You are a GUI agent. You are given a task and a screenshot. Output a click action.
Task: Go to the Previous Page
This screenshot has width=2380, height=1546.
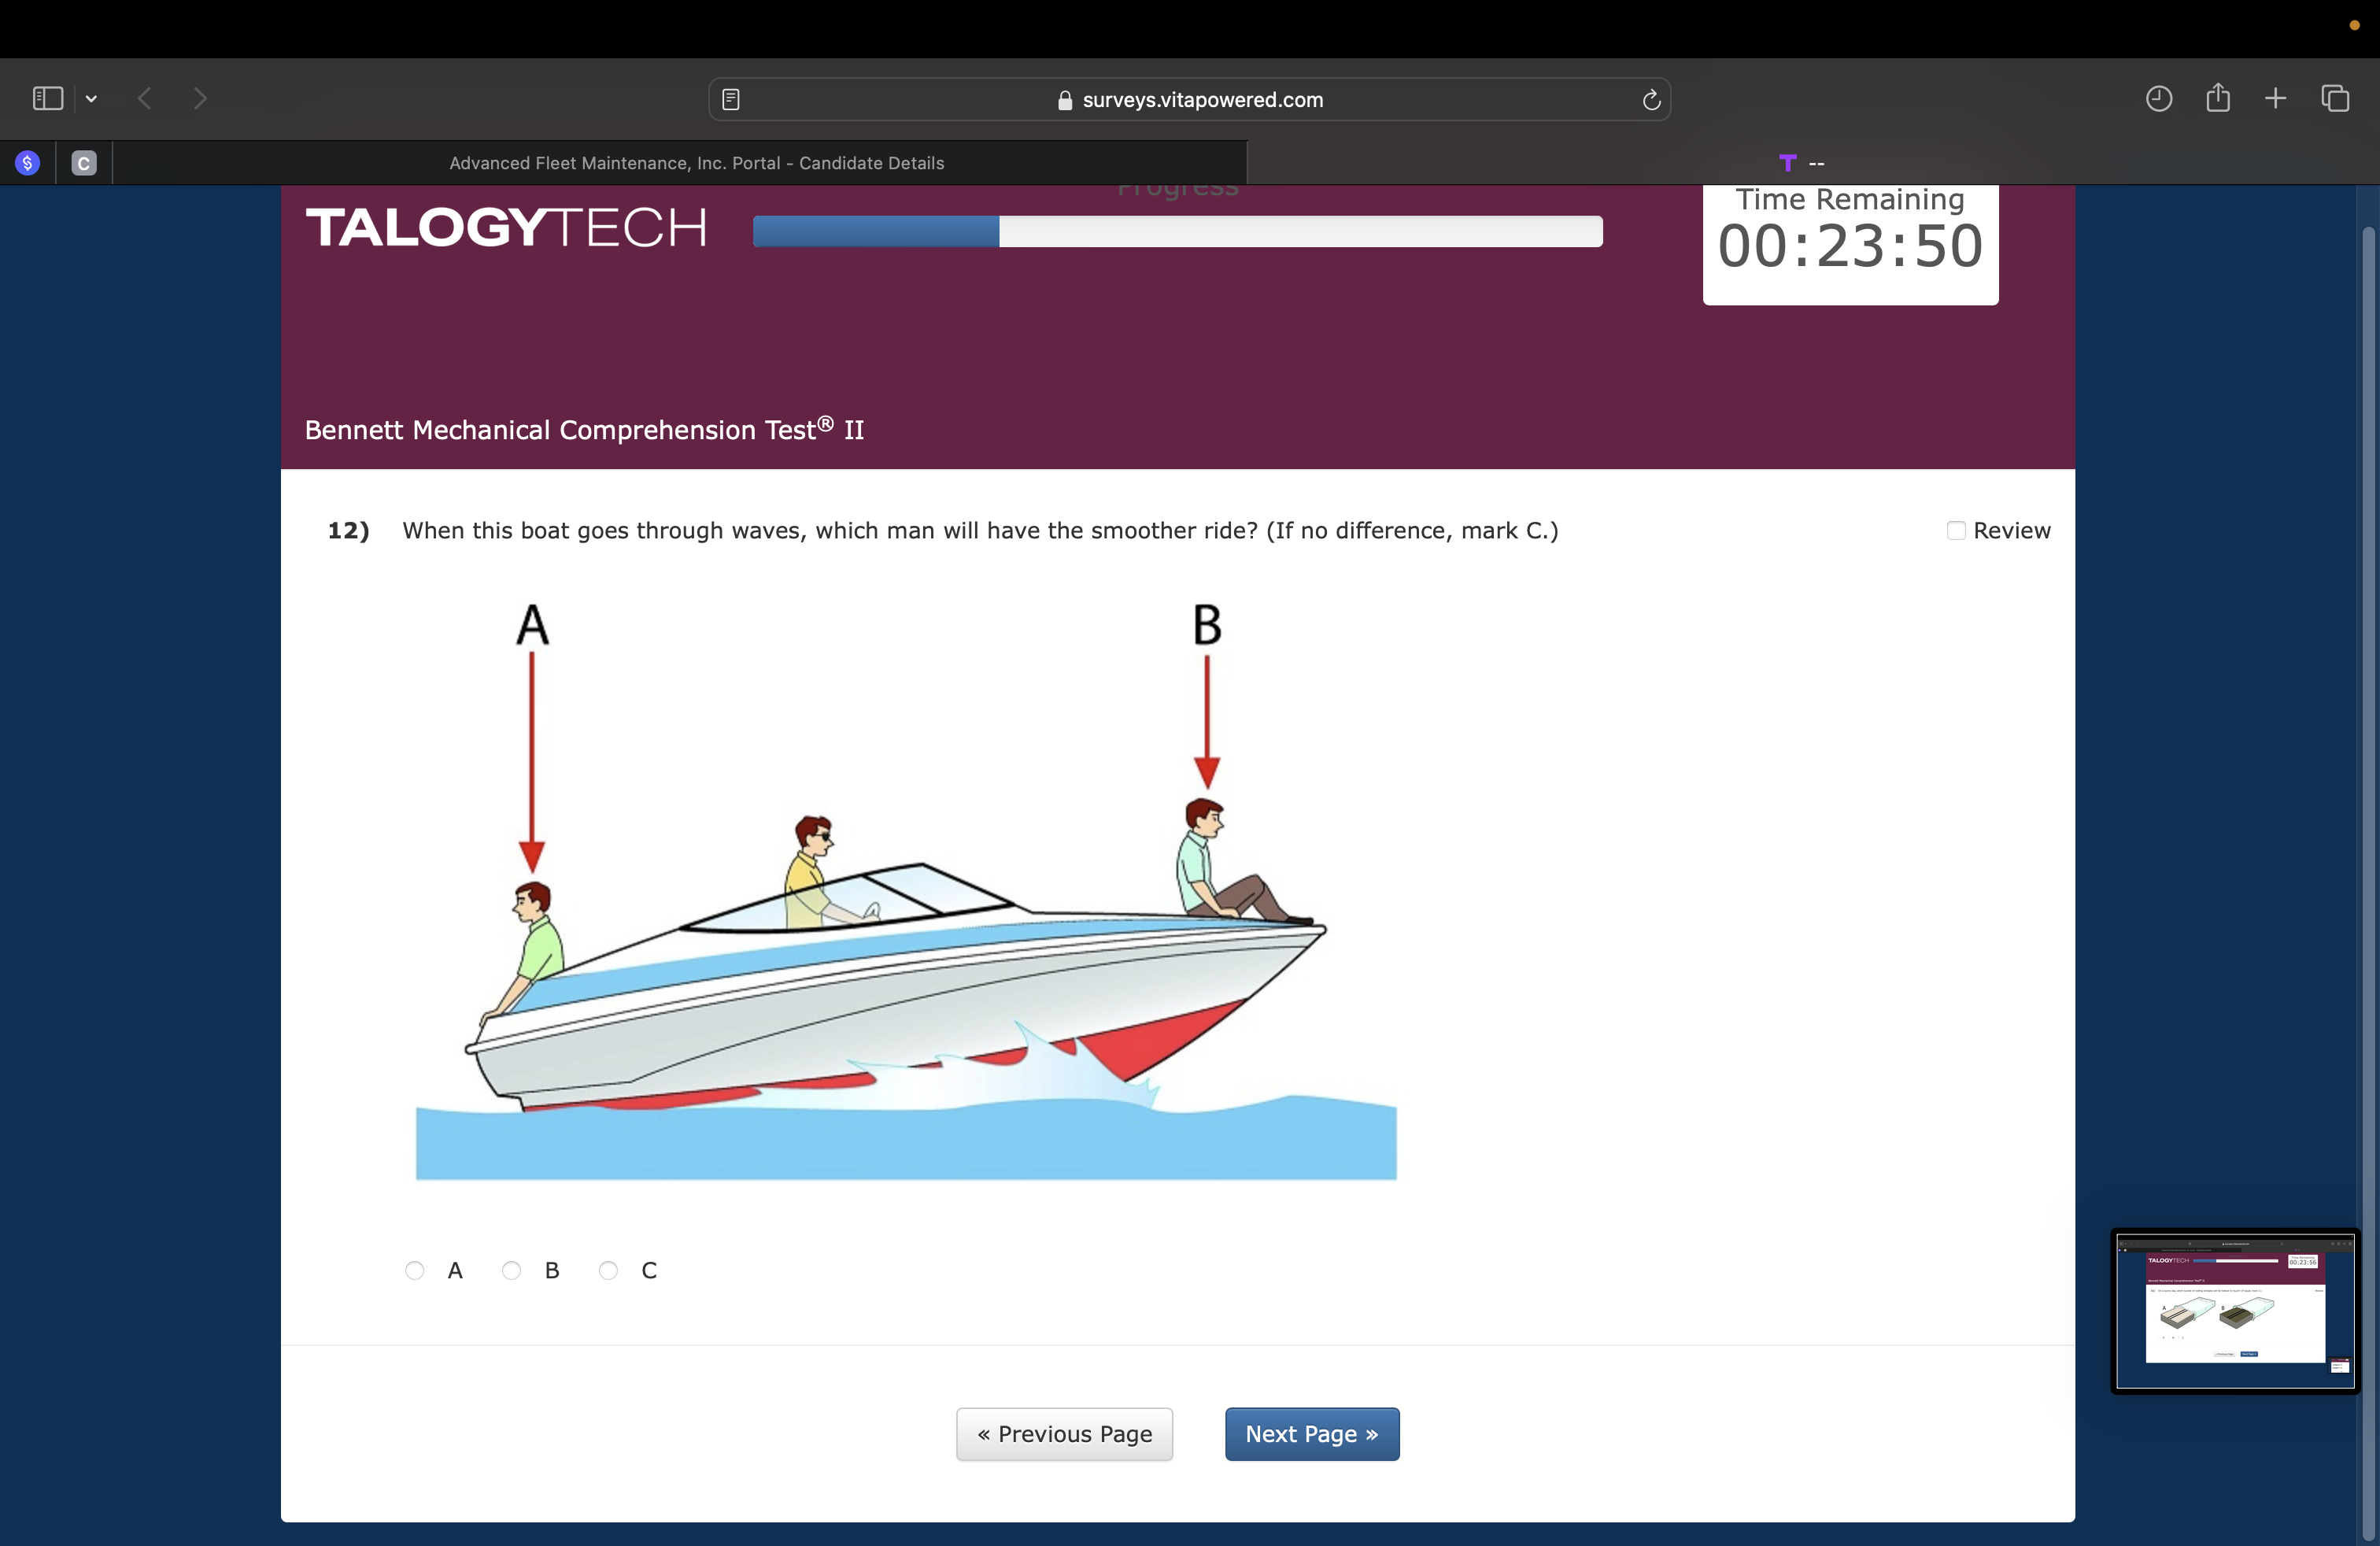pyautogui.click(x=1064, y=1434)
